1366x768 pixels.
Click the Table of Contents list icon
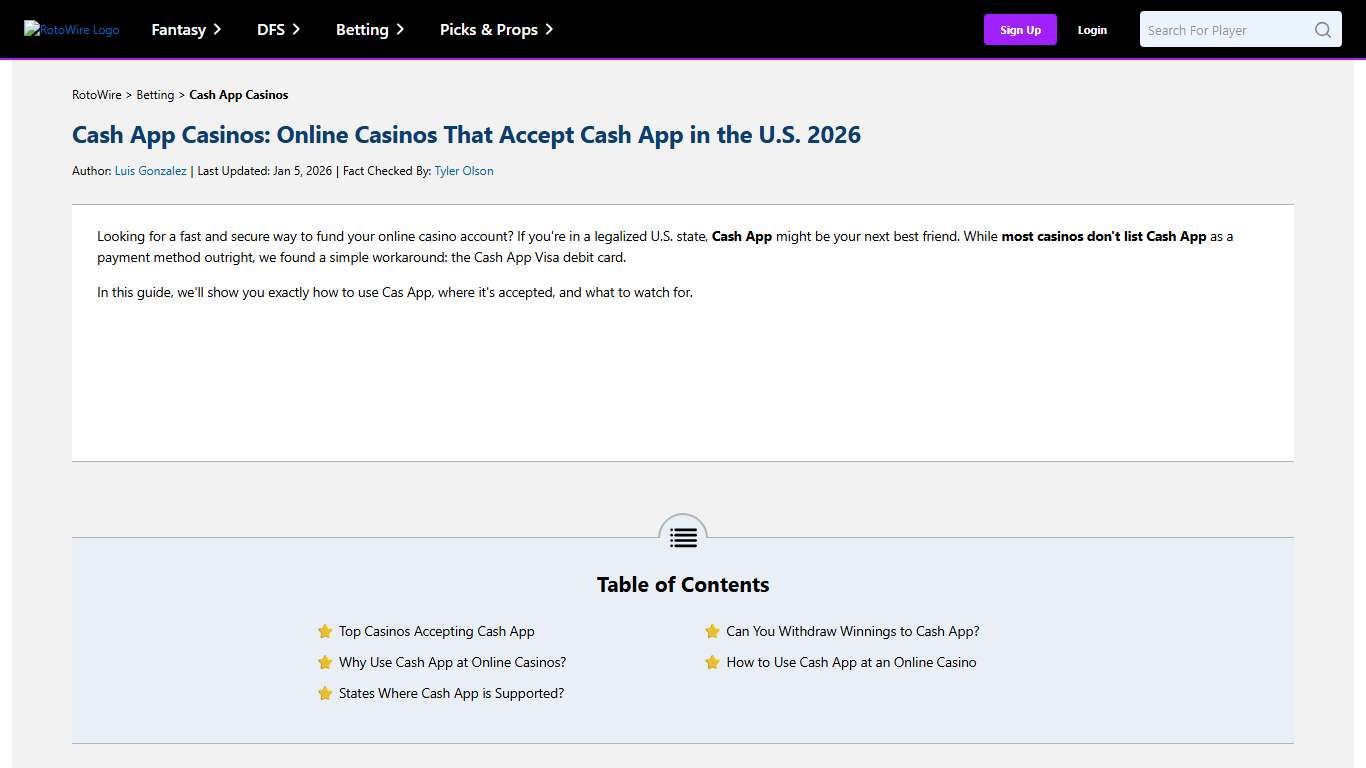[x=683, y=537]
